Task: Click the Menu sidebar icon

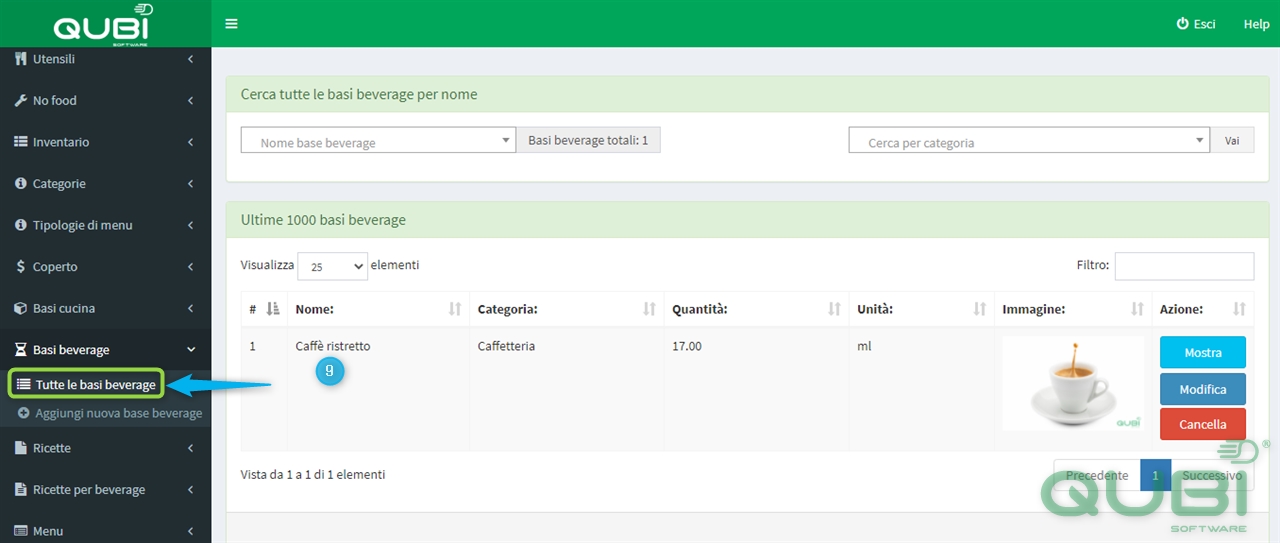Action: [x=21, y=531]
